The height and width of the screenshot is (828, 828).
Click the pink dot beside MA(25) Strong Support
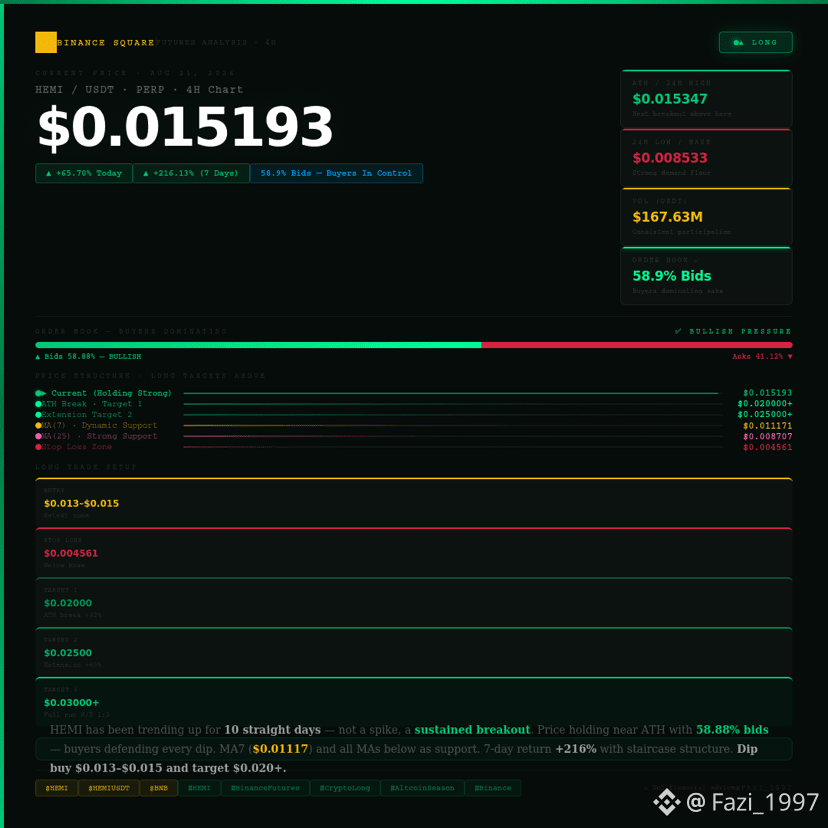(39, 436)
